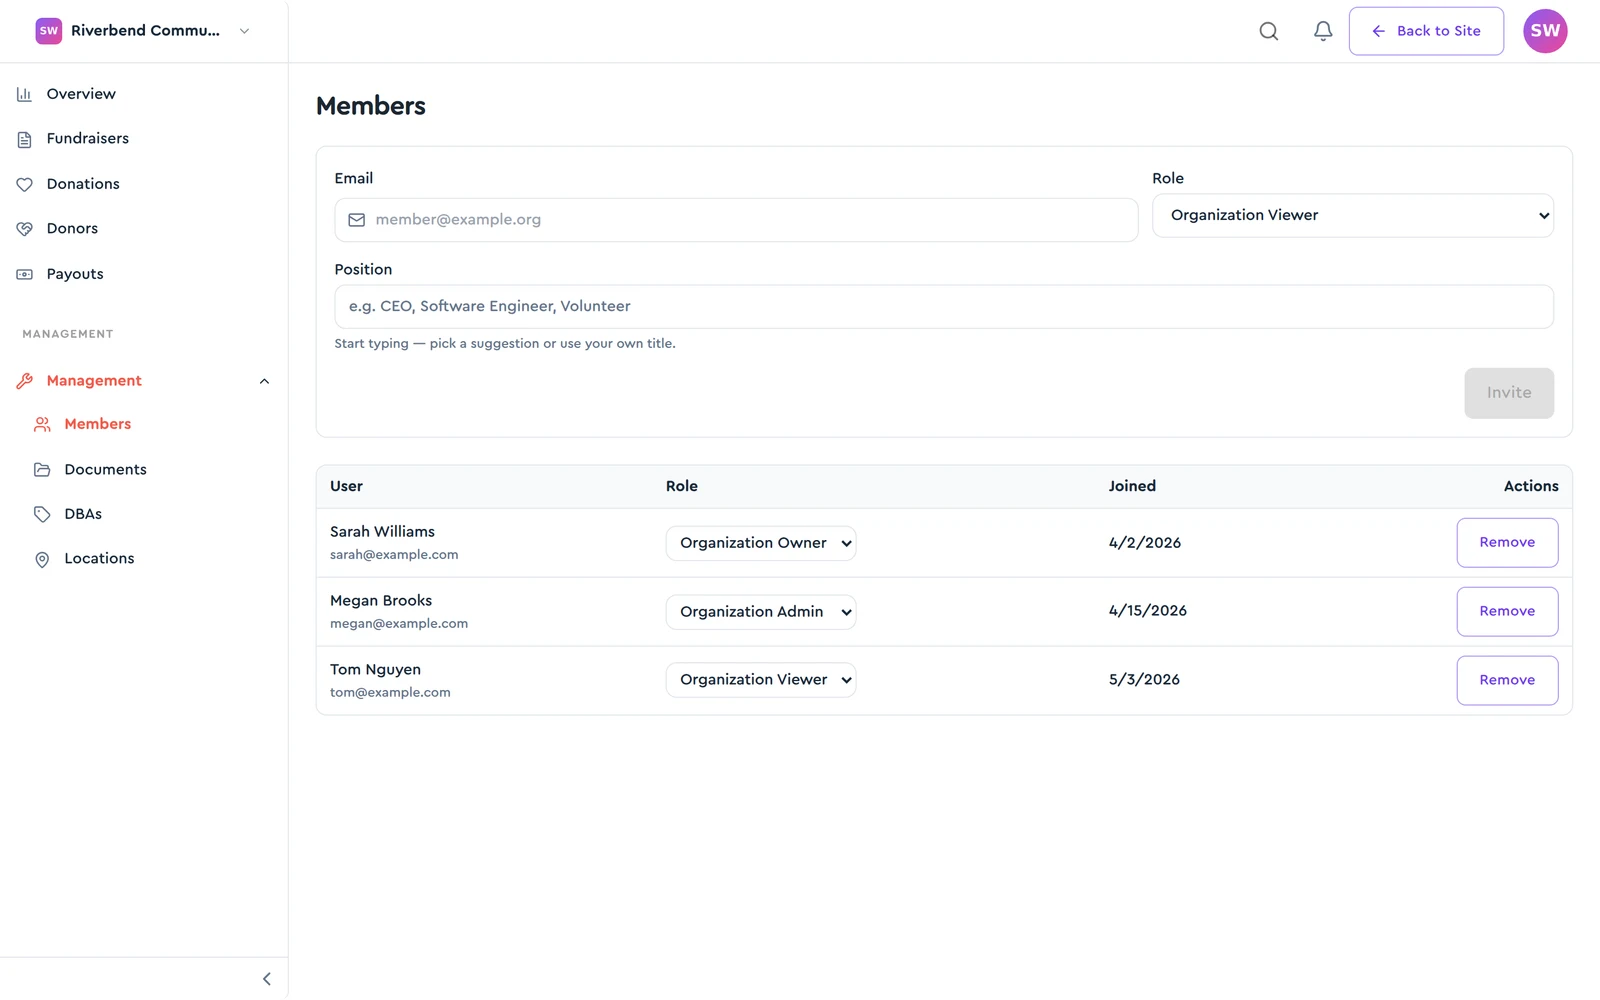
Task: Change Sarah Williams' role dropdown
Action: 761,543
